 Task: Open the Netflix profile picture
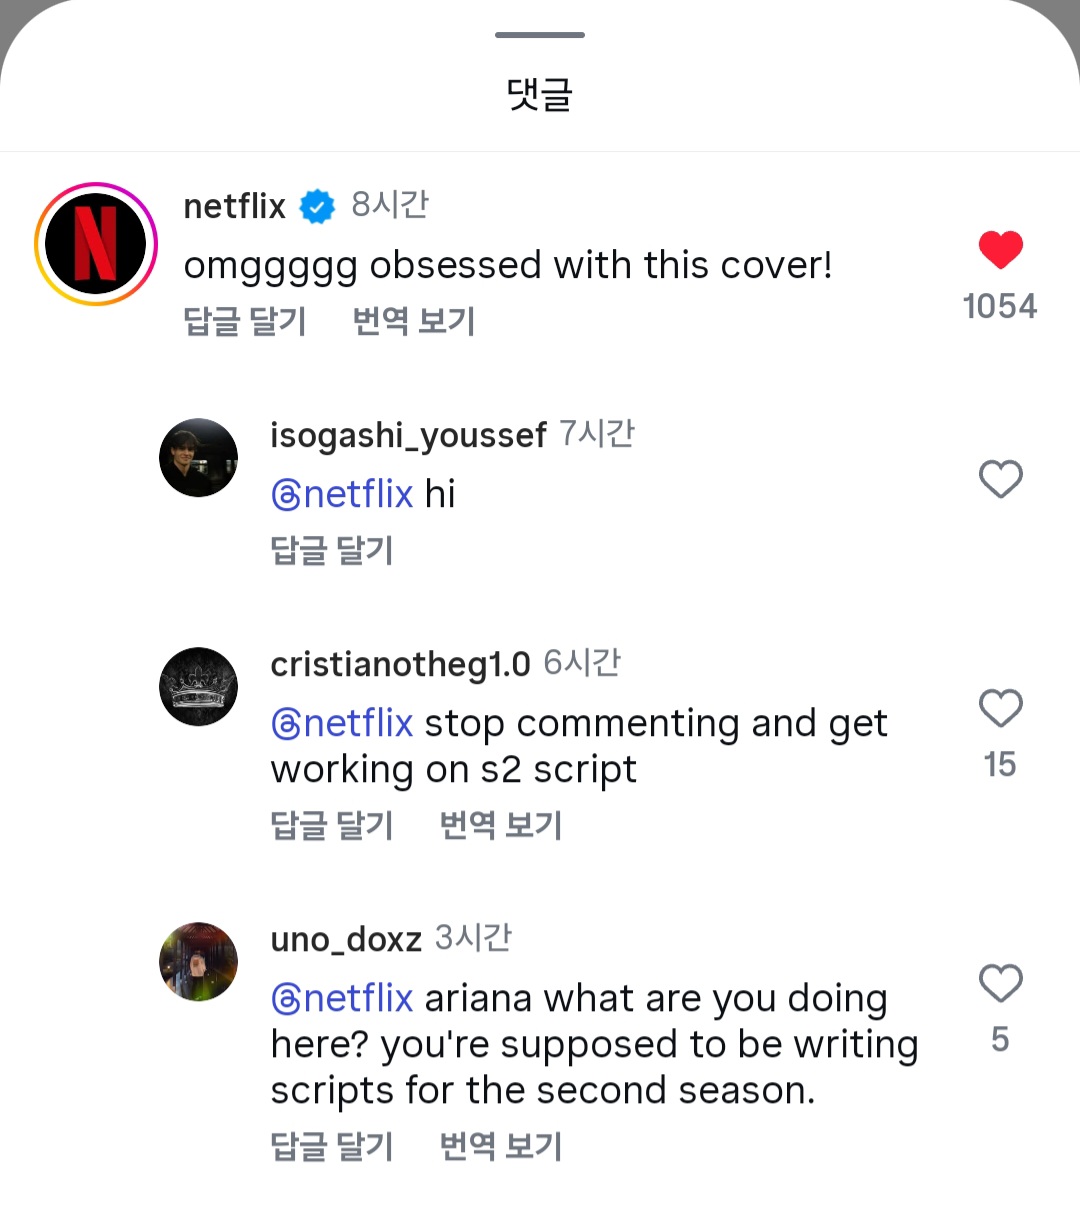pos(96,244)
